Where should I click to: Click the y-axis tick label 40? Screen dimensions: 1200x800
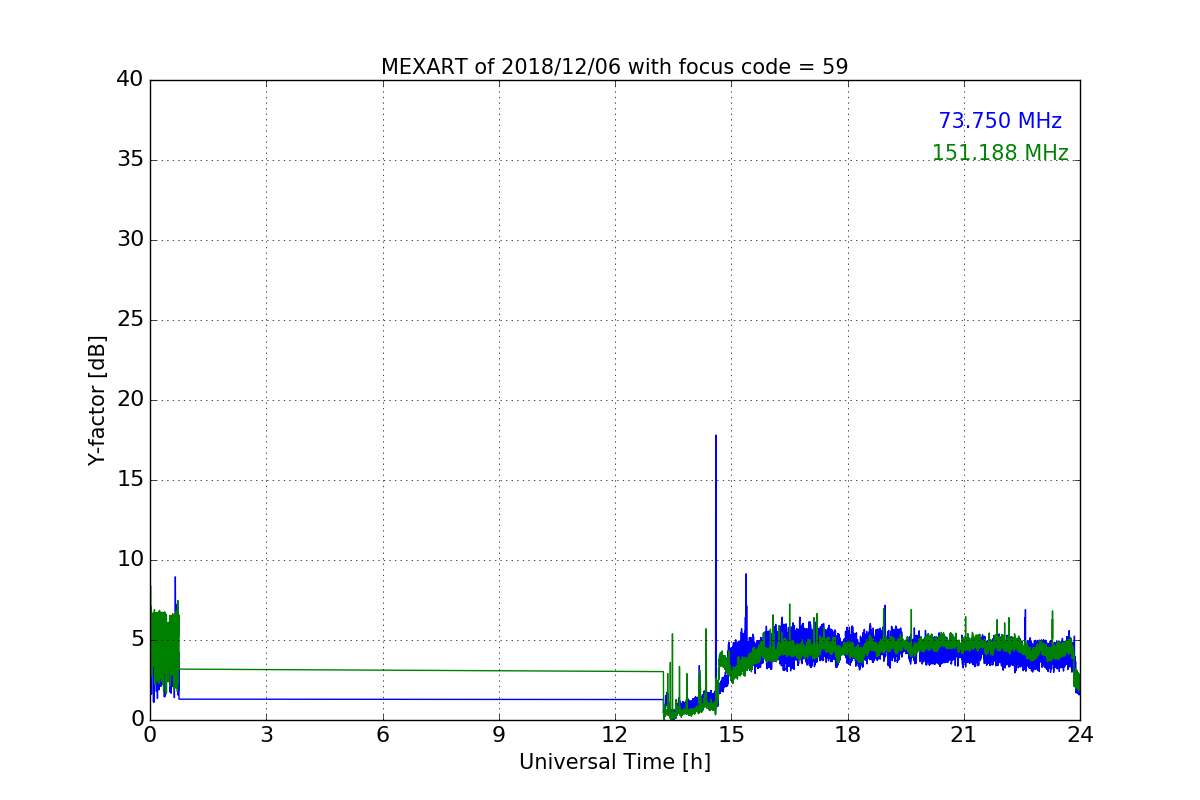pos(130,79)
